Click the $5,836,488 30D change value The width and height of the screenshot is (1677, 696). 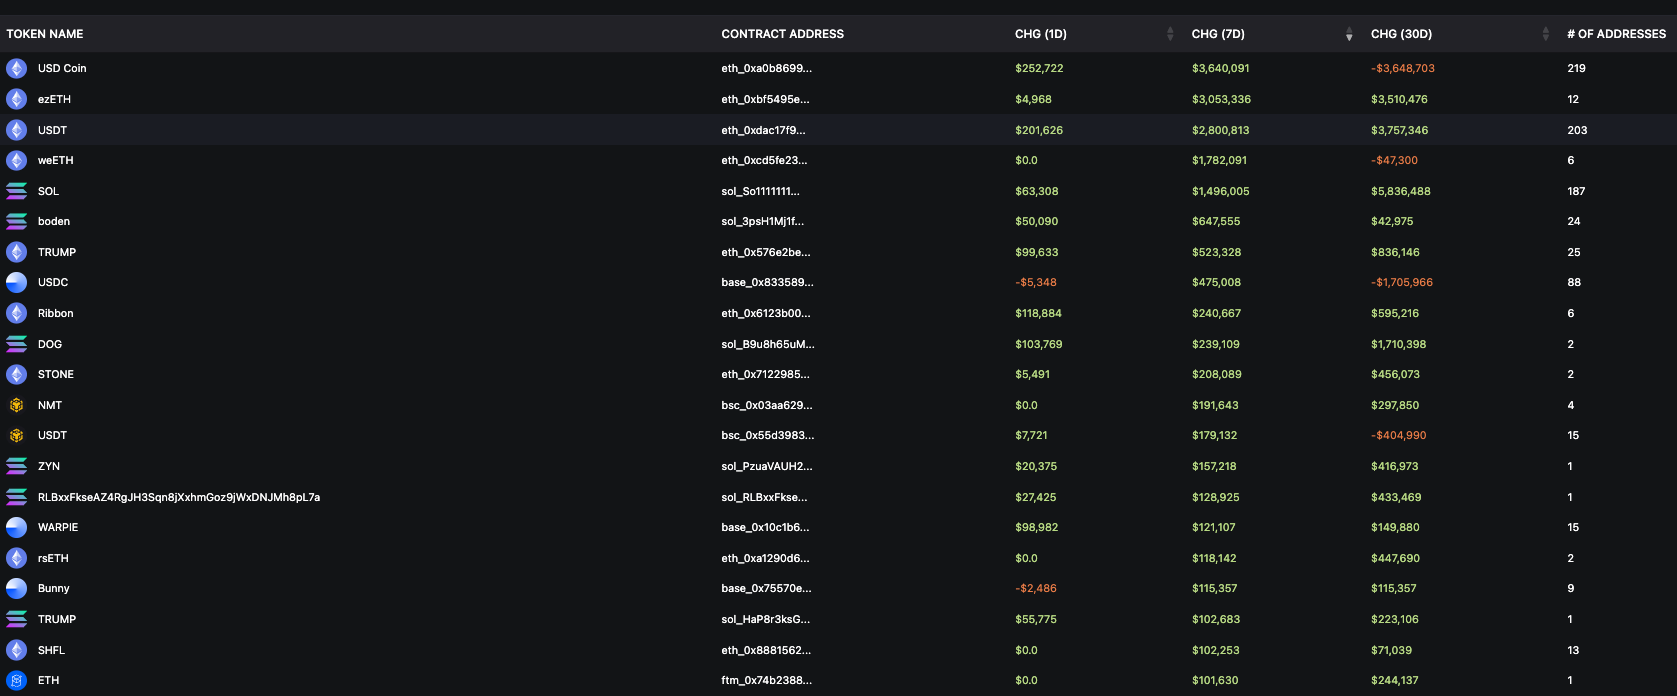(1401, 191)
